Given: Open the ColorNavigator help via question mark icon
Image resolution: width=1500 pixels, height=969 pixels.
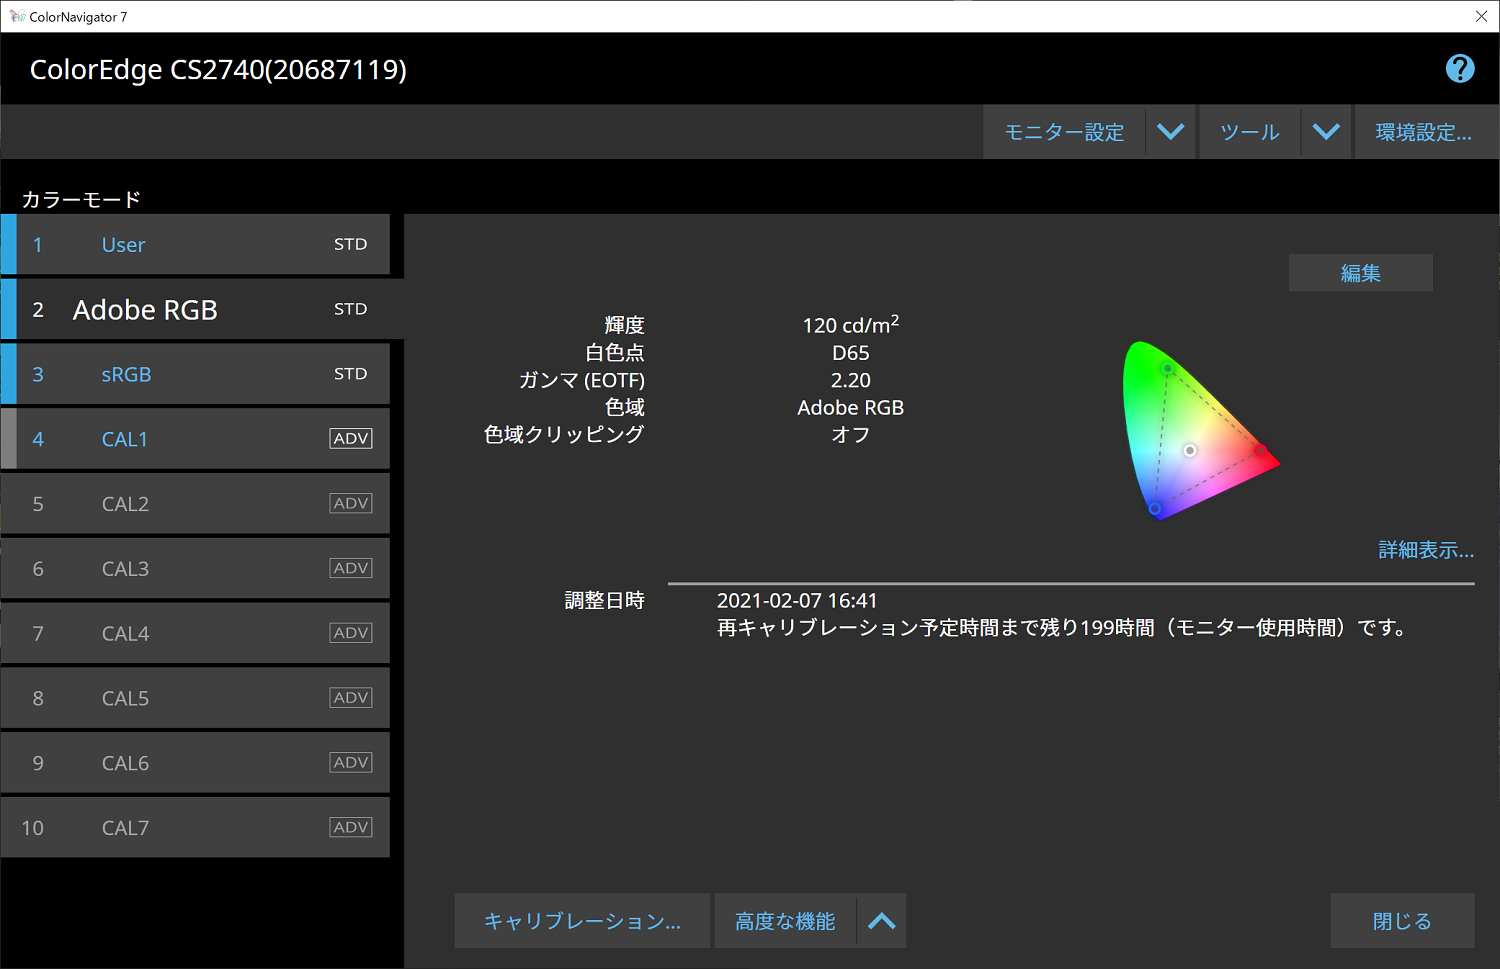Looking at the screenshot, I should pos(1459,68).
